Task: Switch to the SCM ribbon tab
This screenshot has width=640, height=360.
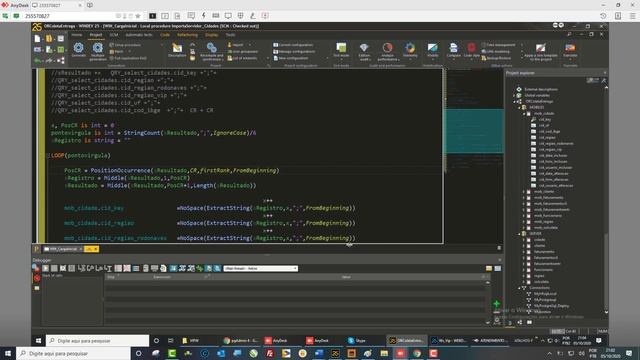Action: (x=114, y=35)
